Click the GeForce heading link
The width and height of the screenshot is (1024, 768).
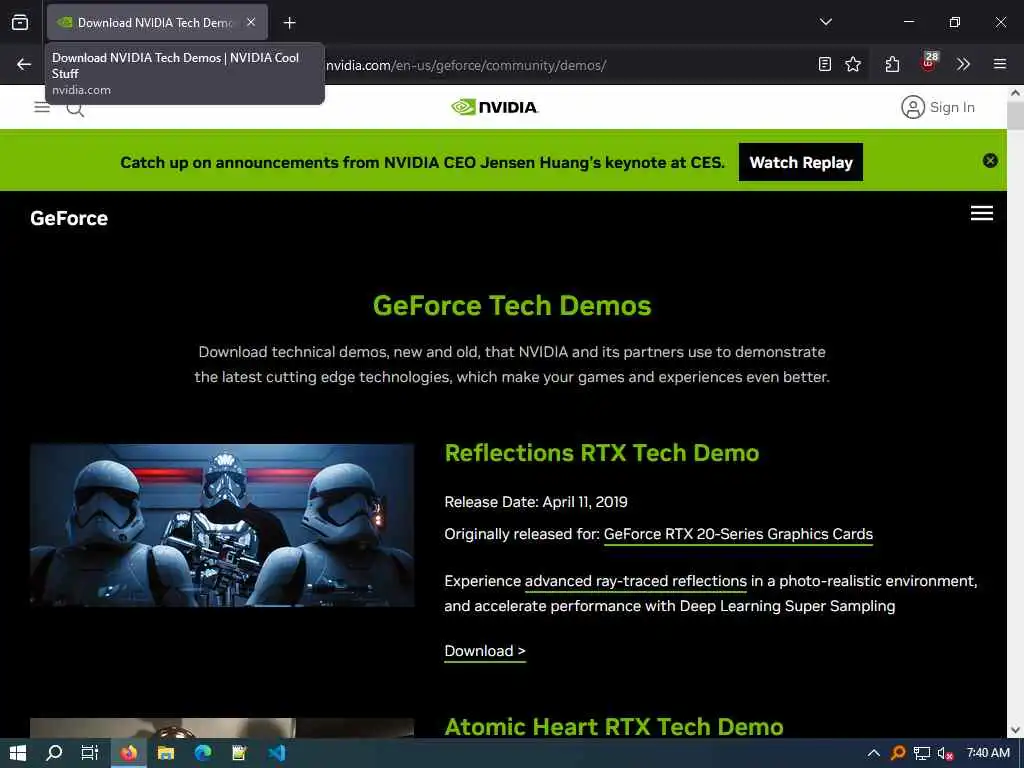(x=69, y=218)
